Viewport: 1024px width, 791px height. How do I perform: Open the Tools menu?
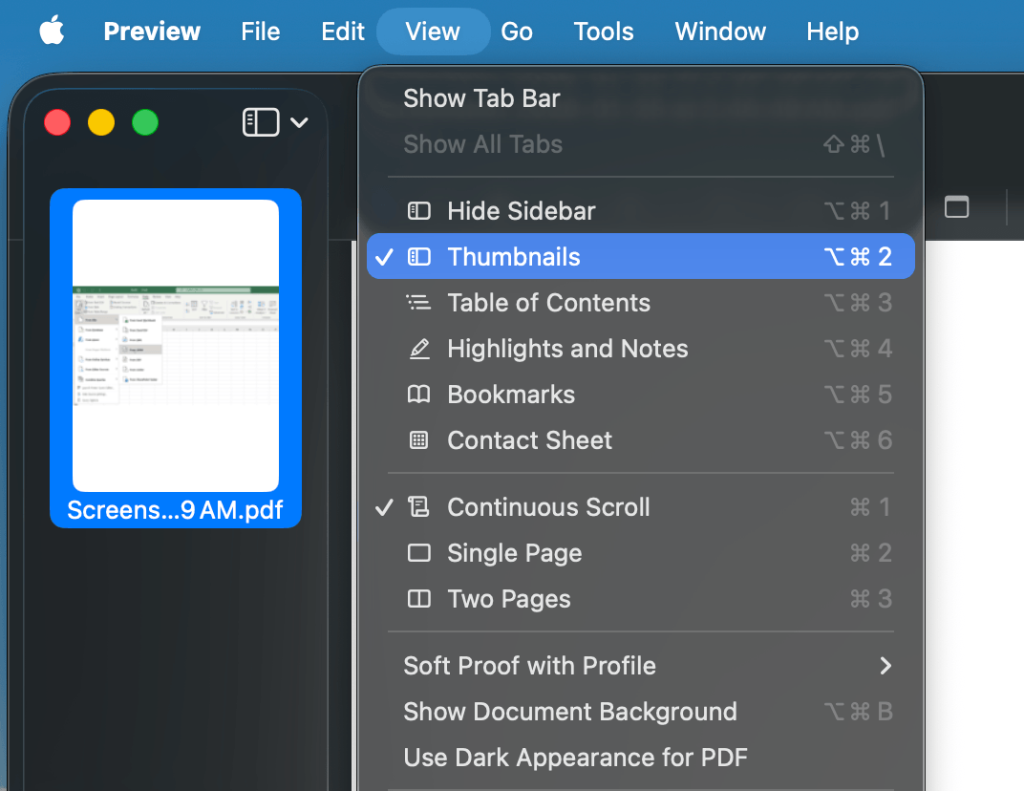603,31
